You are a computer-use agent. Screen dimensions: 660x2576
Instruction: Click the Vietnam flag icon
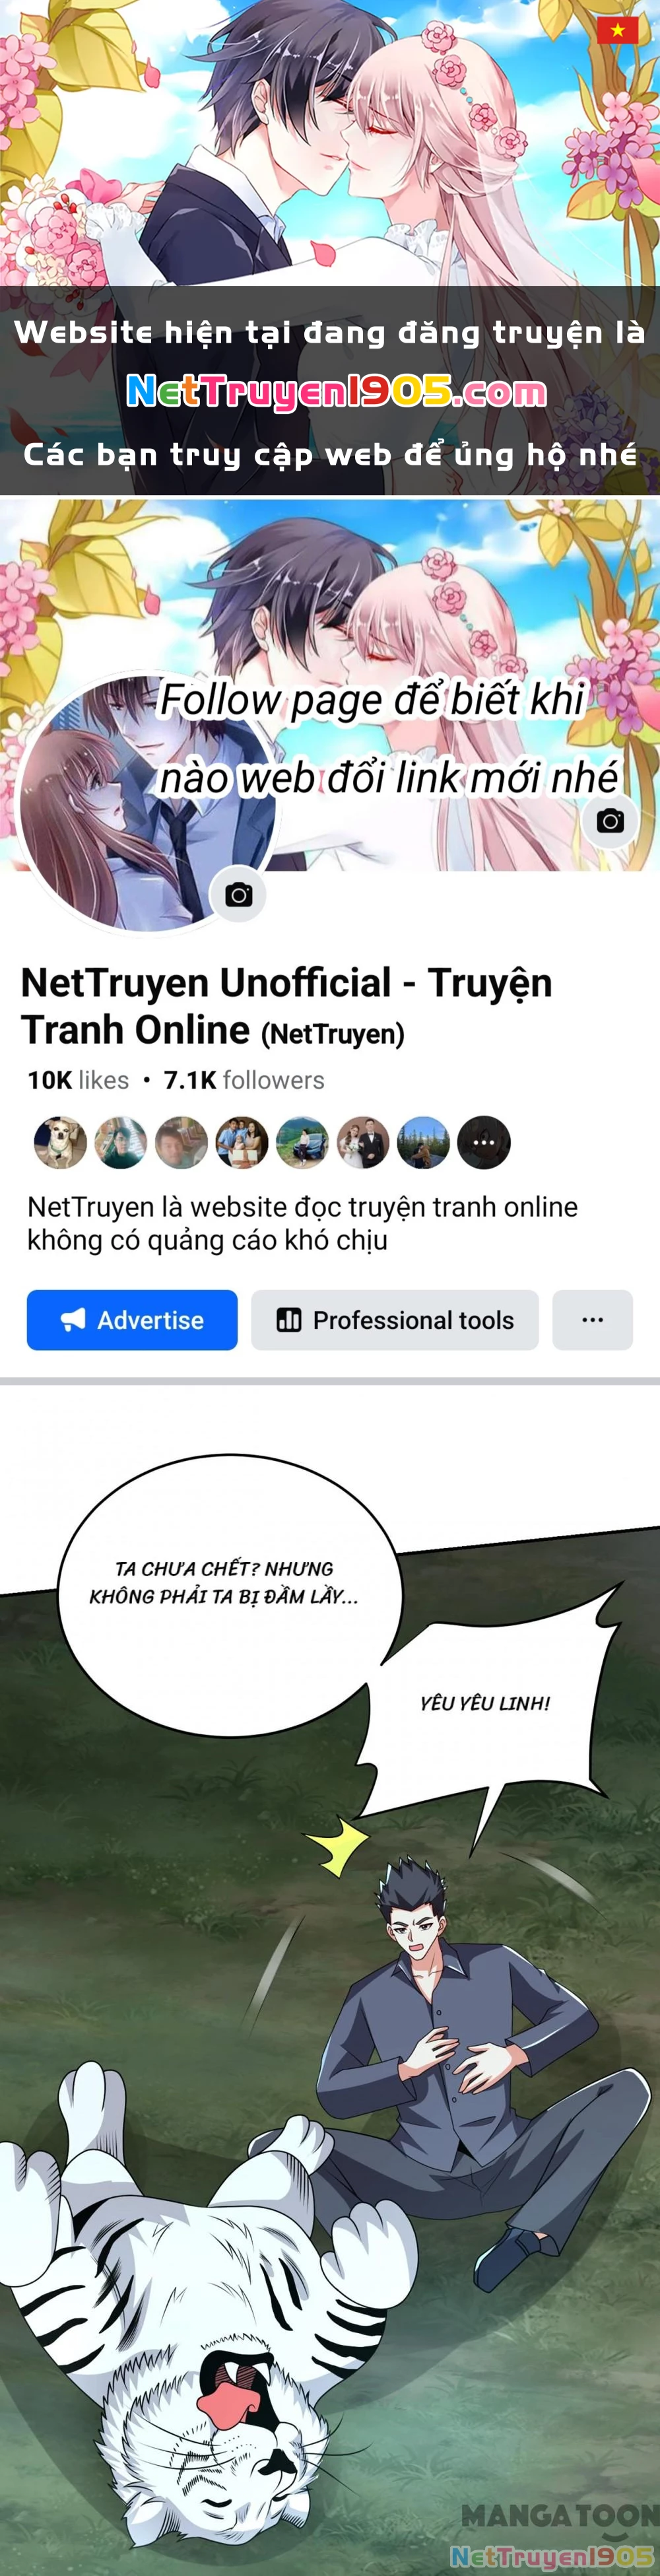617,31
